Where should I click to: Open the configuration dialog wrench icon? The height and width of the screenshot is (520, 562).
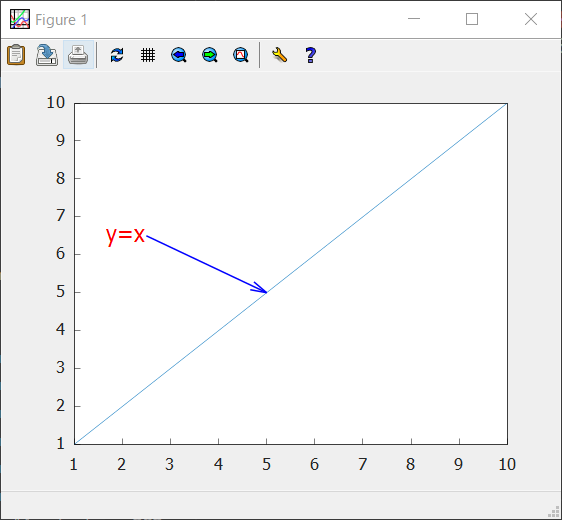[x=280, y=55]
